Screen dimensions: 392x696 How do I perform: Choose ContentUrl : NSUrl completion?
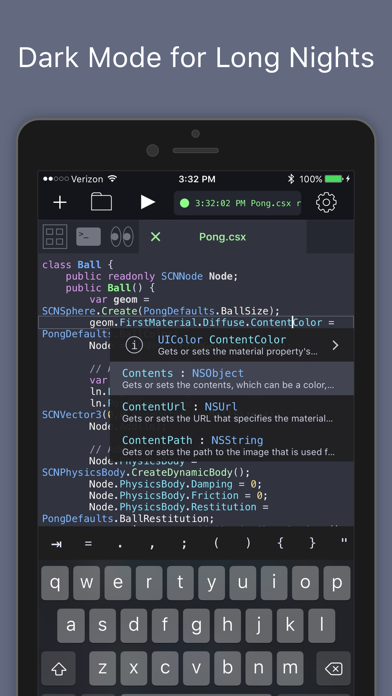[x=232, y=412]
